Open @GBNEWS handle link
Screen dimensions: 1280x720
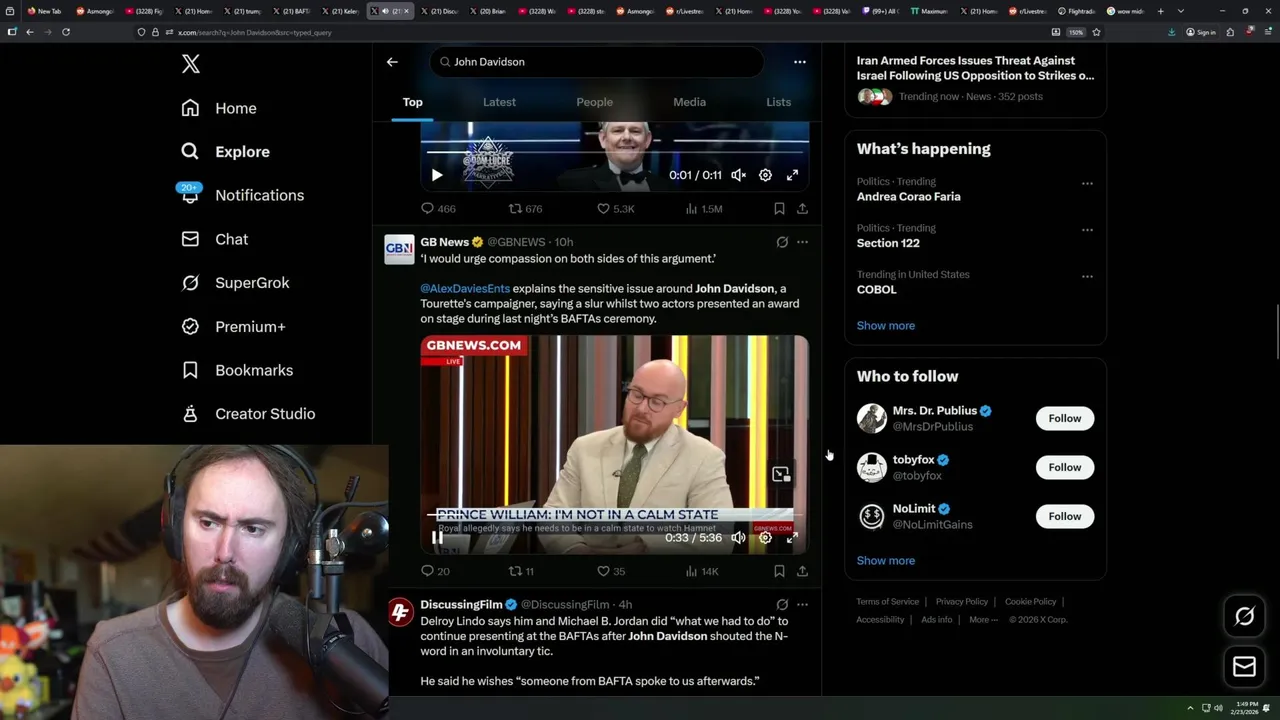(516, 242)
